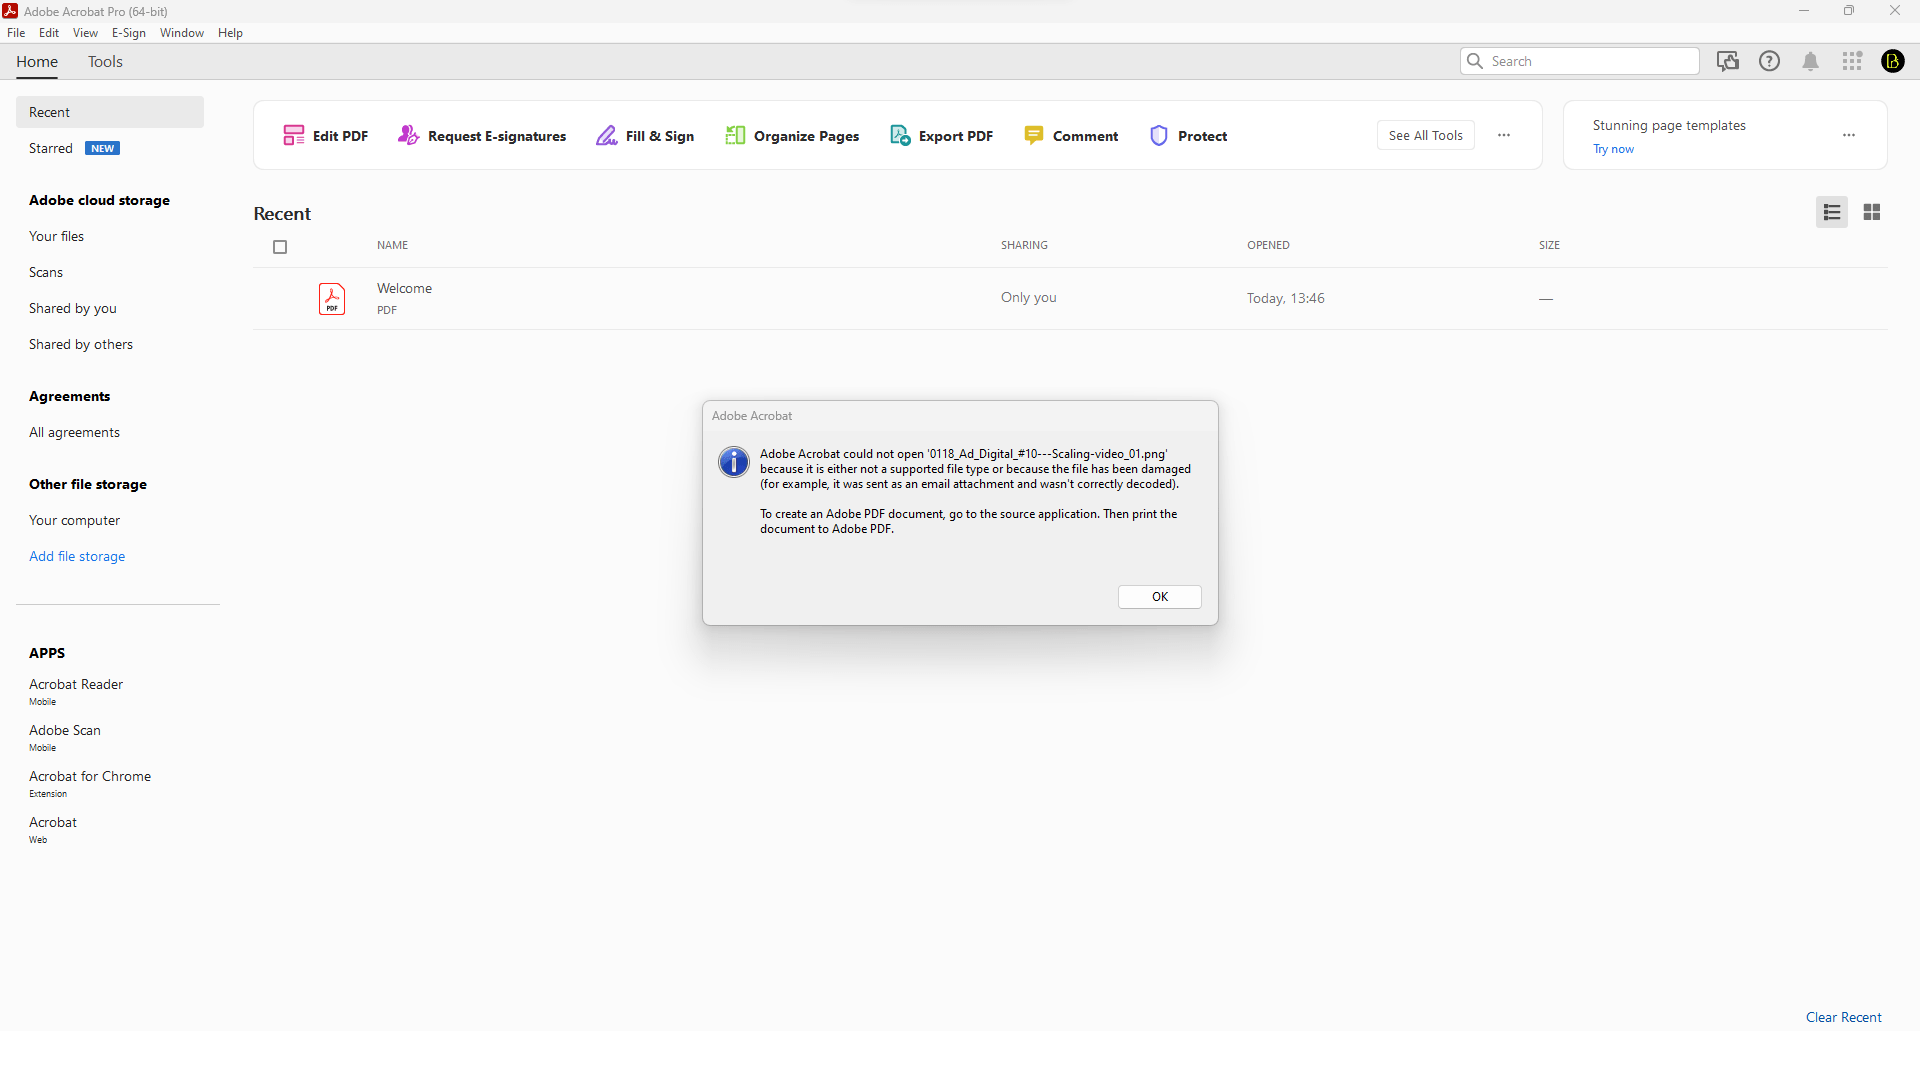Image resolution: width=1920 pixels, height=1080 pixels.
Task: Click the Protect shield icon
Action: pyautogui.click(x=1159, y=136)
